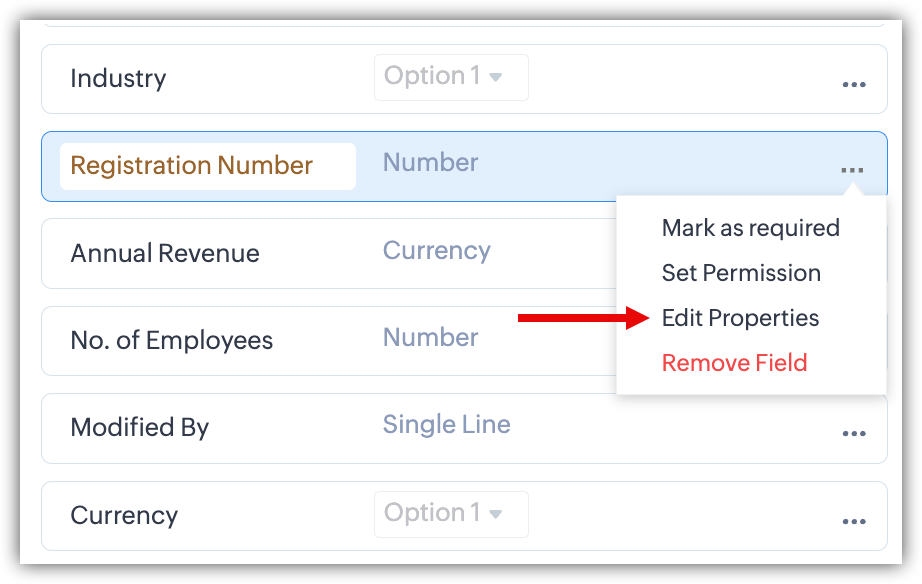Select the Currency field label in the last row
The width and height of the screenshot is (922, 584).
click(x=124, y=516)
